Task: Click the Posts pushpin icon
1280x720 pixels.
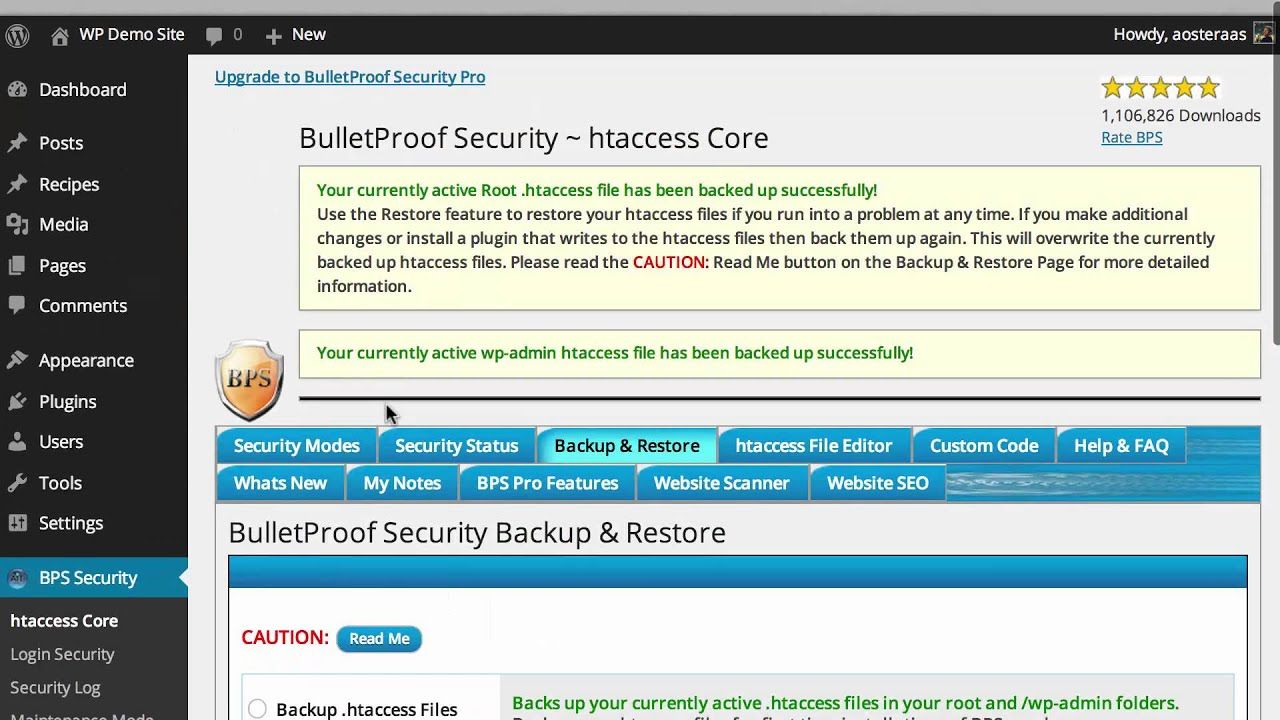Action: (x=17, y=143)
